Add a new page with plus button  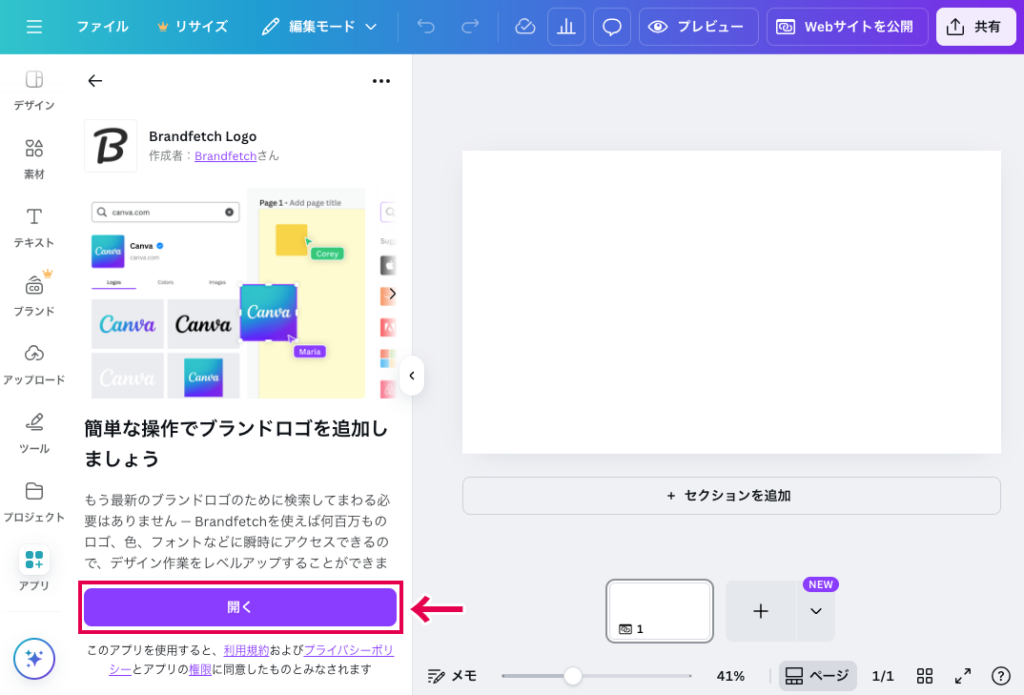pyautogui.click(x=761, y=611)
